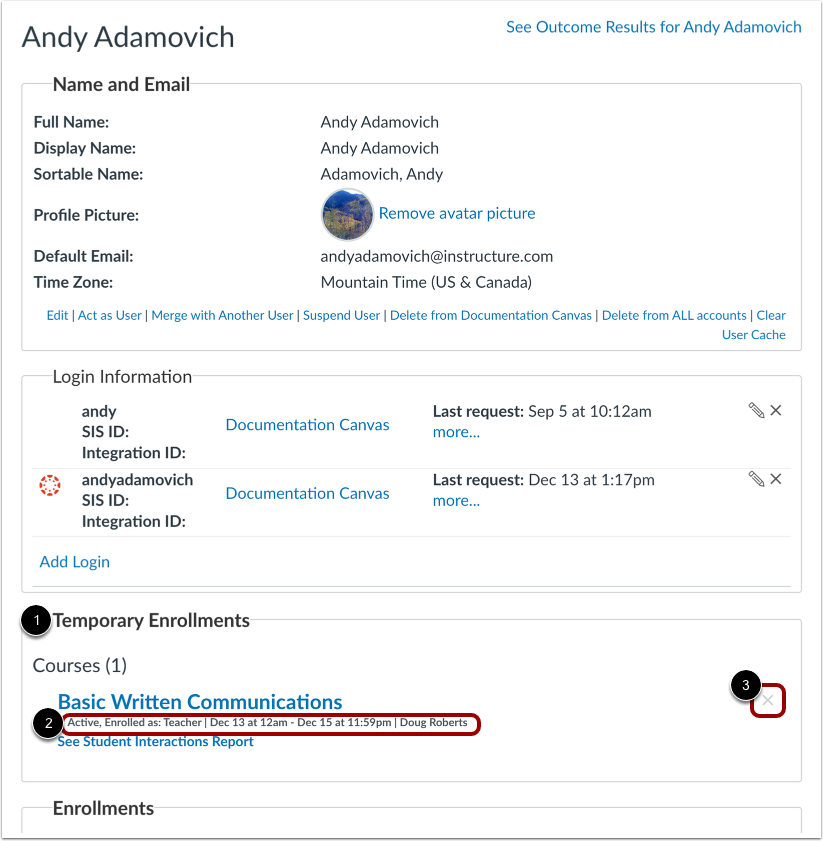Image resolution: width=823 pixels, height=841 pixels.
Task: Delete the andy login with its X icon
Action: point(776,409)
